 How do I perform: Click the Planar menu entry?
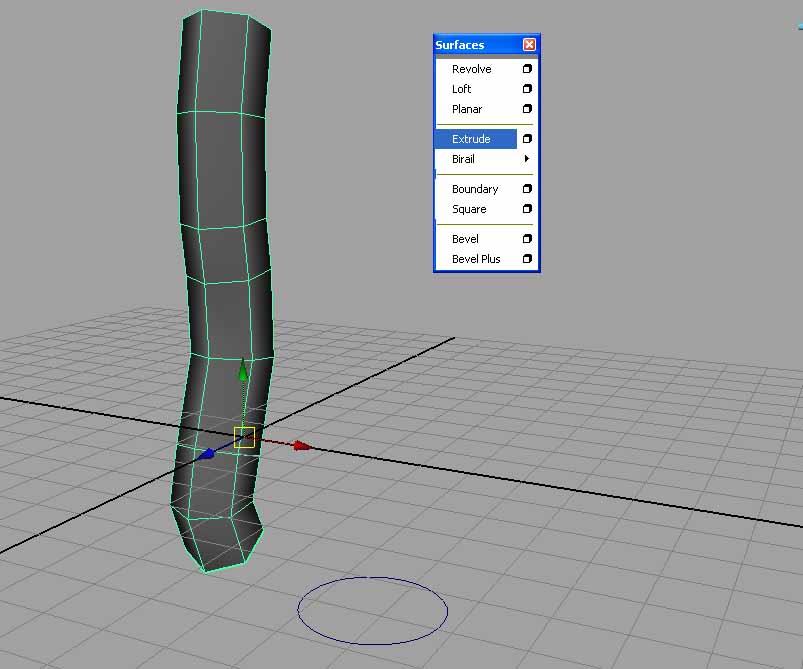(467, 109)
